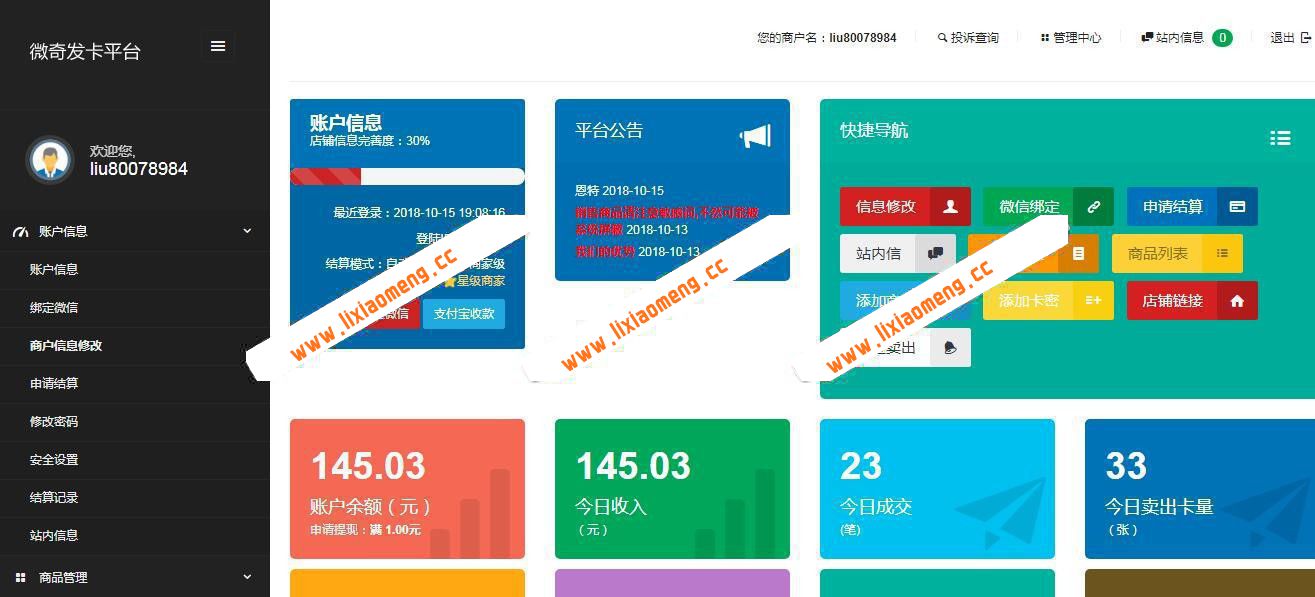This screenshot has height=597, width=1315.
Task: Click the list icon on 商品列表
Action: coord(1223,254)
